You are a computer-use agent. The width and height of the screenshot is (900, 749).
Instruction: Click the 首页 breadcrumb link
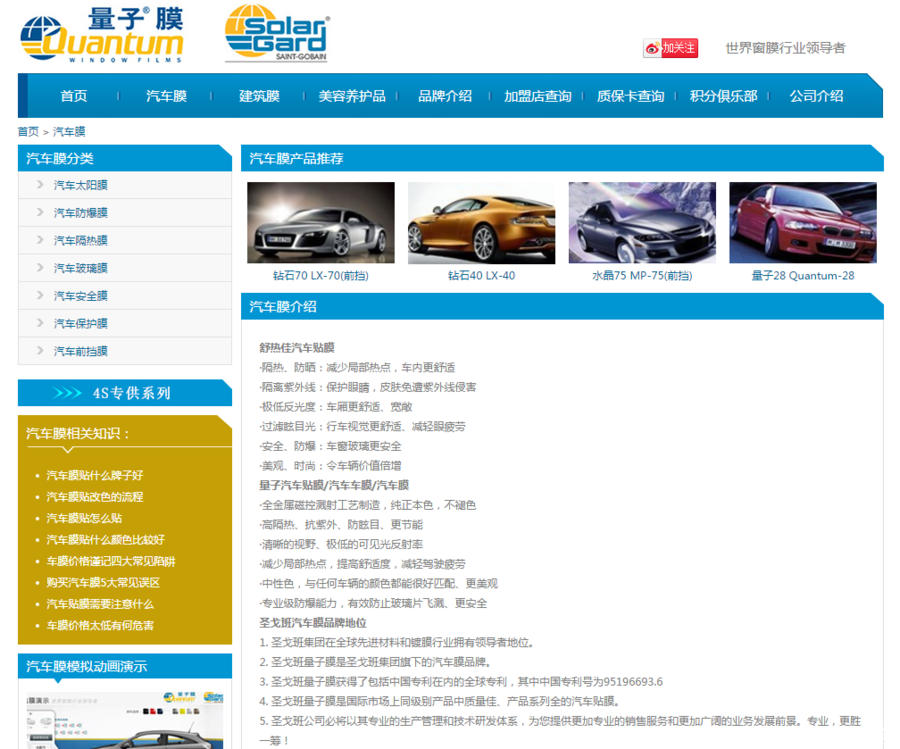(x=28, y=131)
